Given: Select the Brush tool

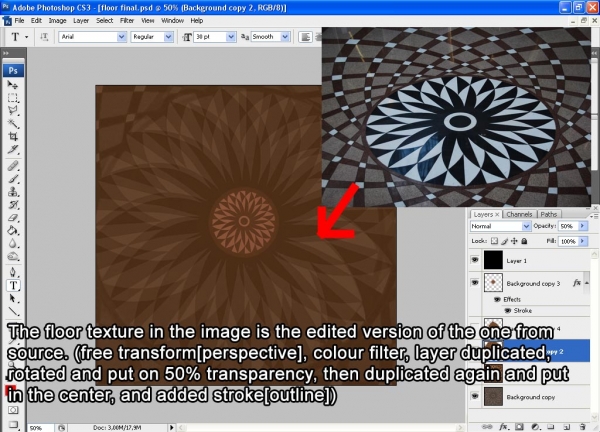Looking at the screenshot, I should click(x=13, y=179).
